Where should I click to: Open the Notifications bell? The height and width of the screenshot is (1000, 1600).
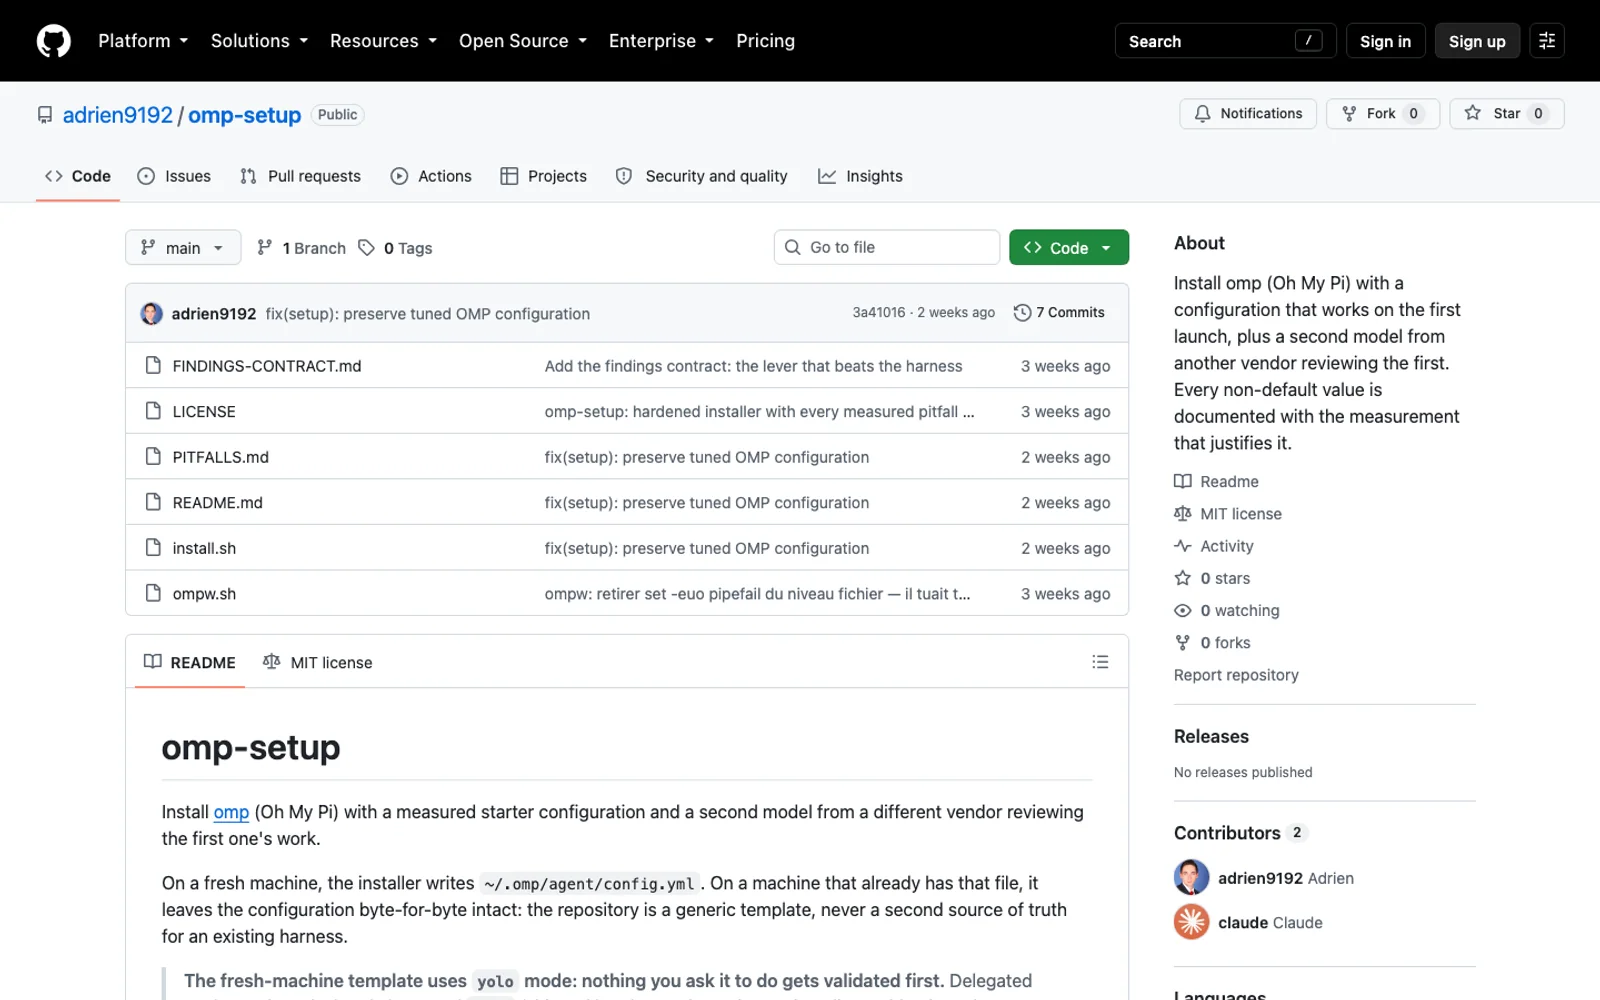(x=1248, y=114)
